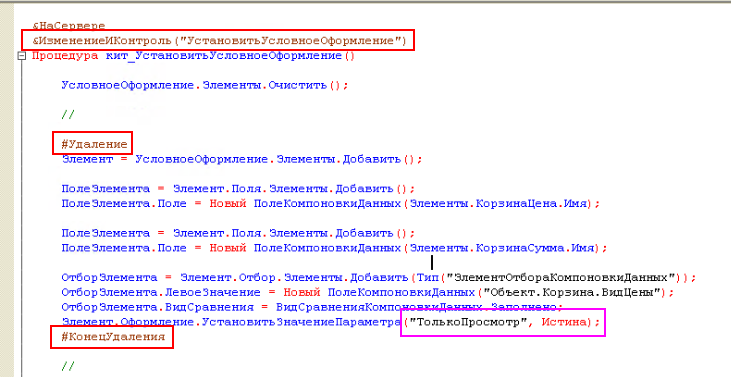This screenshot has height=377, width=731.
Task: Click the "ТолькоПросмотр" string literal
Action: click(x=468, y=322)
